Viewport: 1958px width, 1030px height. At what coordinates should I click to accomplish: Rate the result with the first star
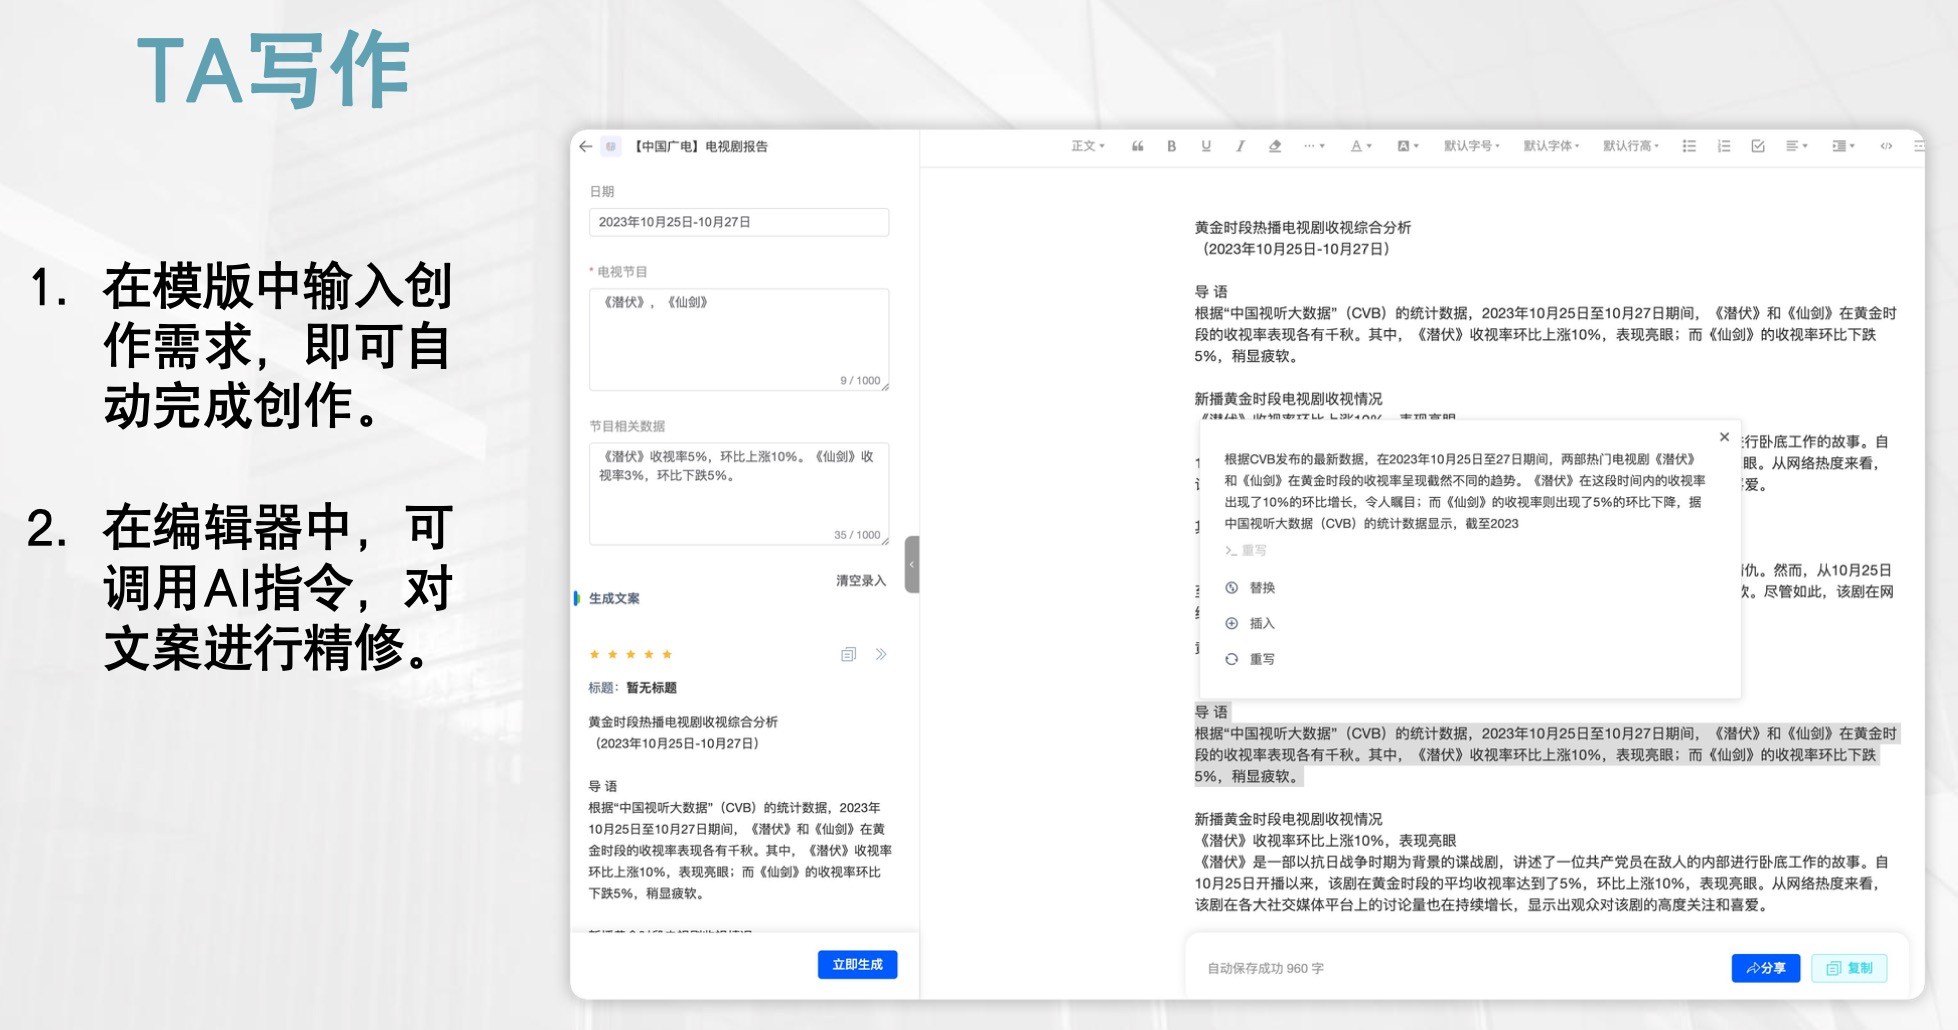pos(594,654)
